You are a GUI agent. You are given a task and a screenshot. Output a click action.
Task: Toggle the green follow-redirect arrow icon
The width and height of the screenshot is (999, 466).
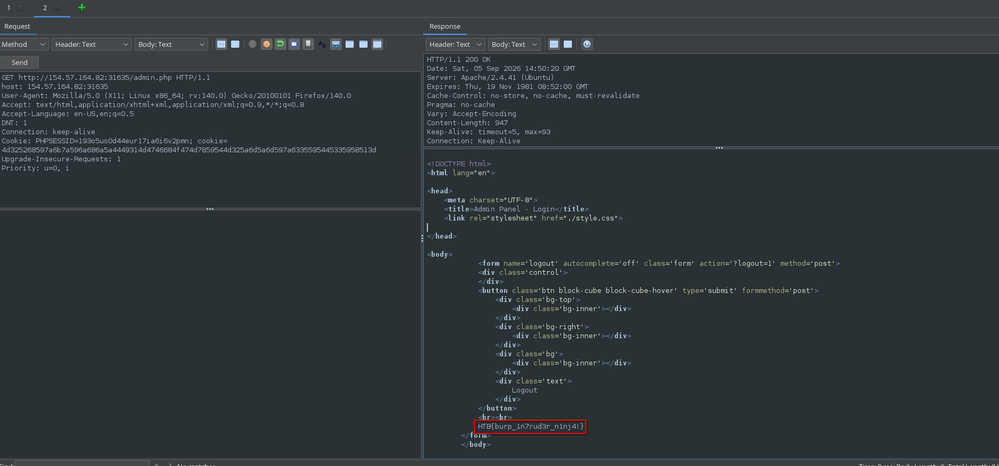[x=280, y=45]
